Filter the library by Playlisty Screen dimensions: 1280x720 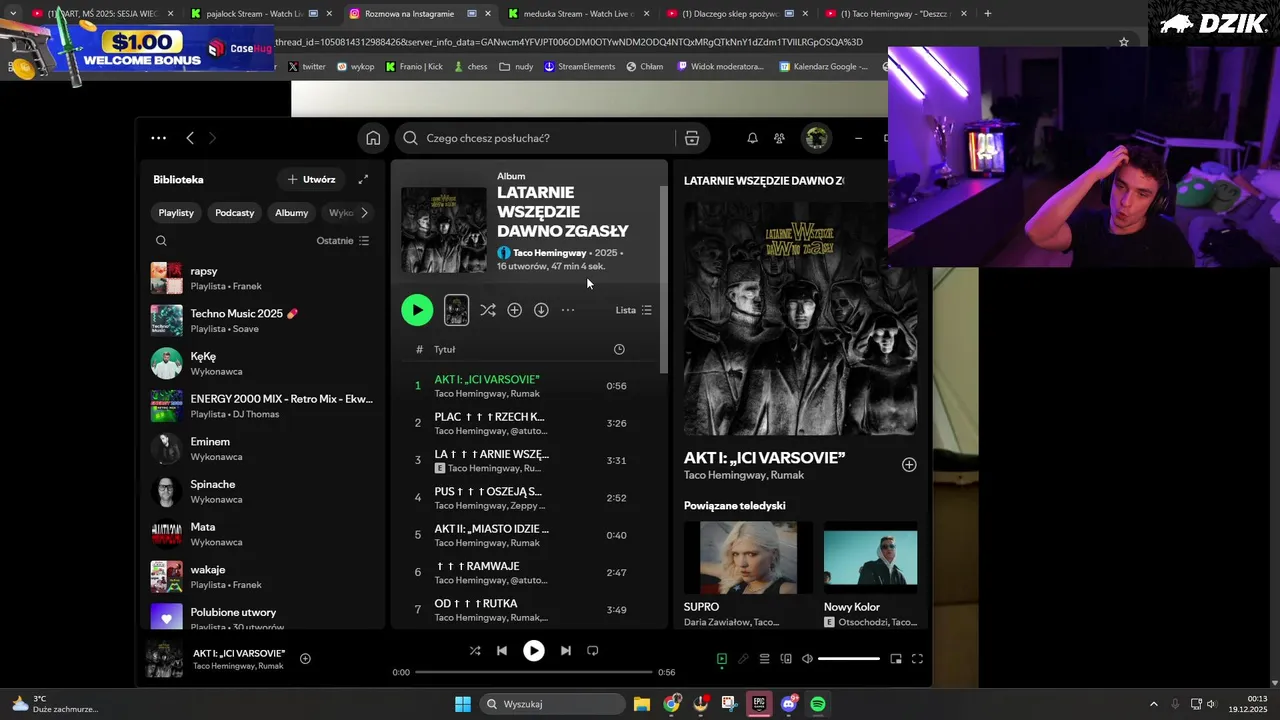tap(176, 212)
